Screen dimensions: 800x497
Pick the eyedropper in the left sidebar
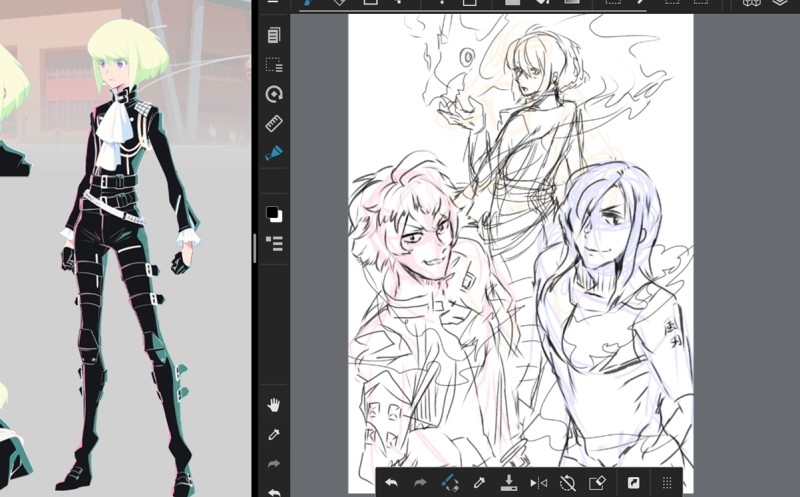[273, 434]
